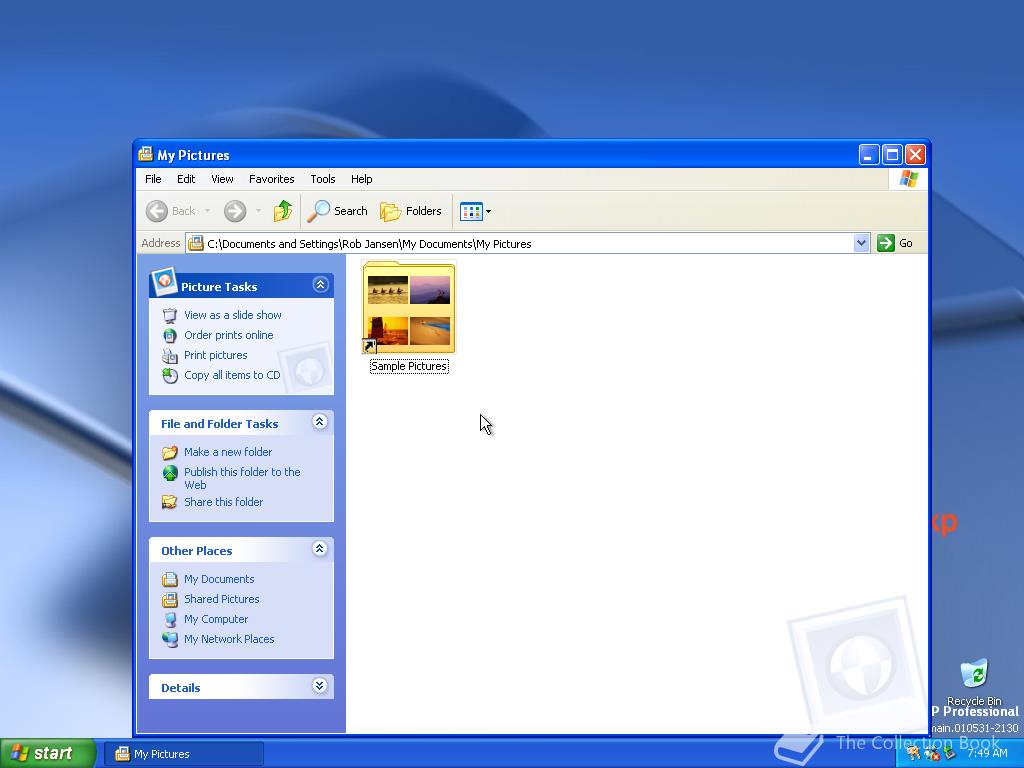Viewport: 1024px width, 768px height.
Task: Click the Views icon in the toolbar
Action: (x=471, y=211)
